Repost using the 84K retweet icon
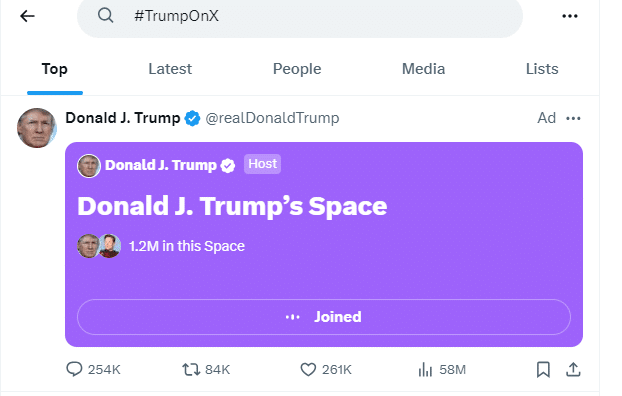This screenshot has height=396, width=622. [191, 369]
